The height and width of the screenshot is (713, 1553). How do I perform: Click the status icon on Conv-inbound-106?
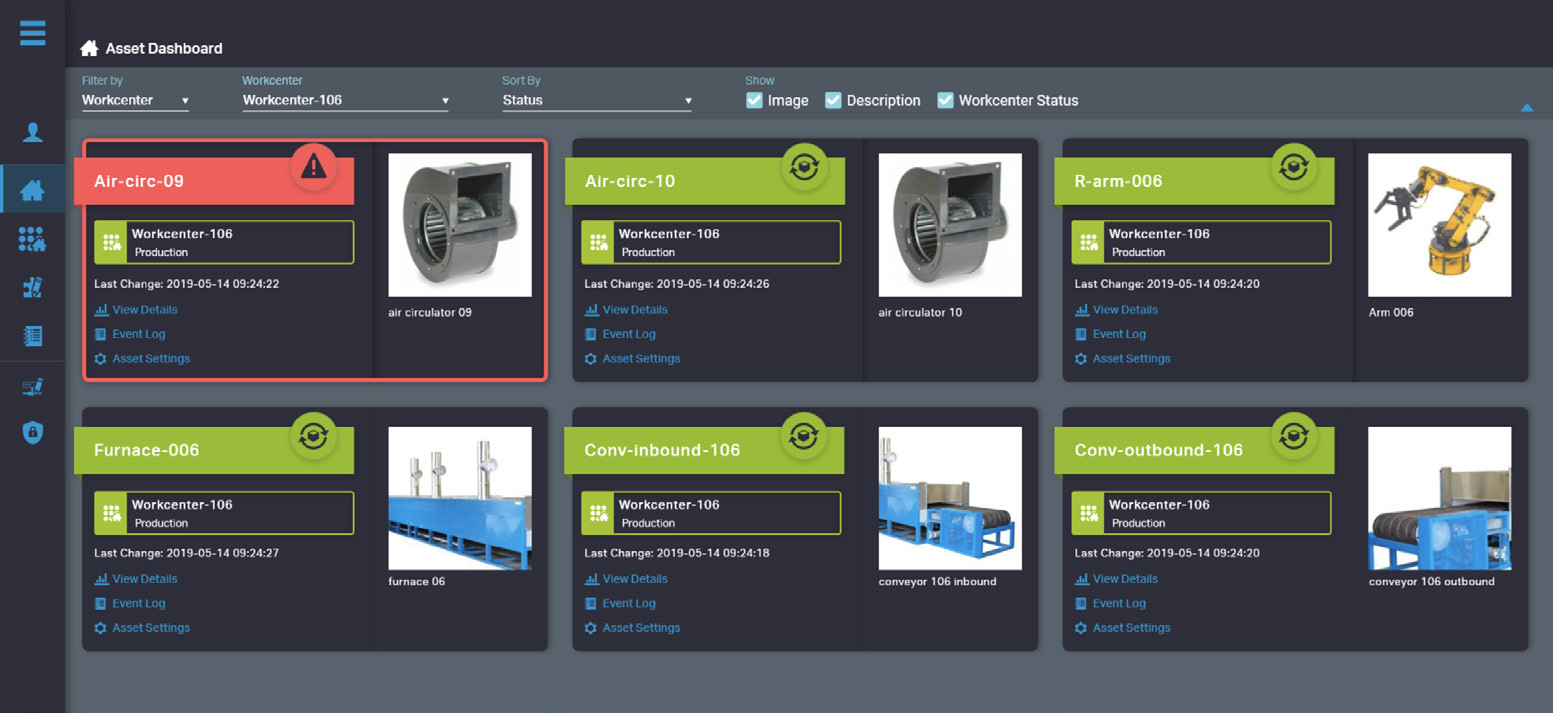point(804,437)
